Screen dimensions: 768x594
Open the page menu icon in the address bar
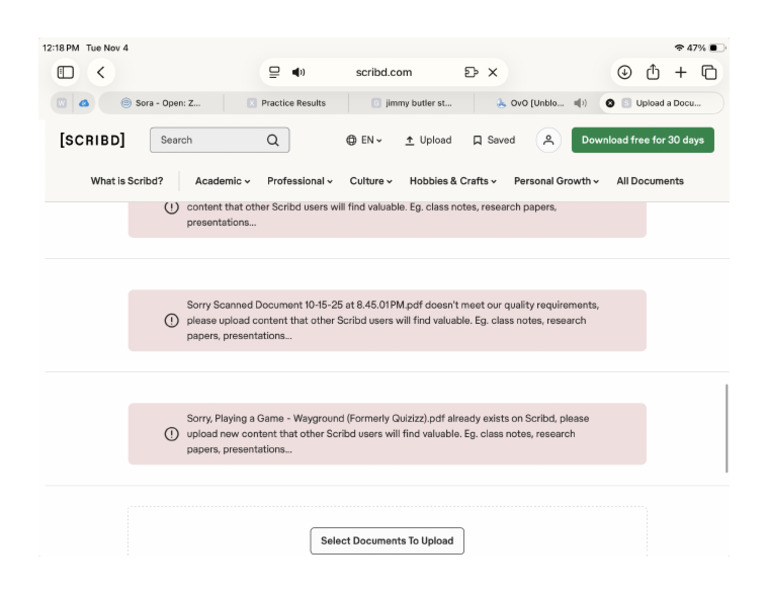point(274,72)
